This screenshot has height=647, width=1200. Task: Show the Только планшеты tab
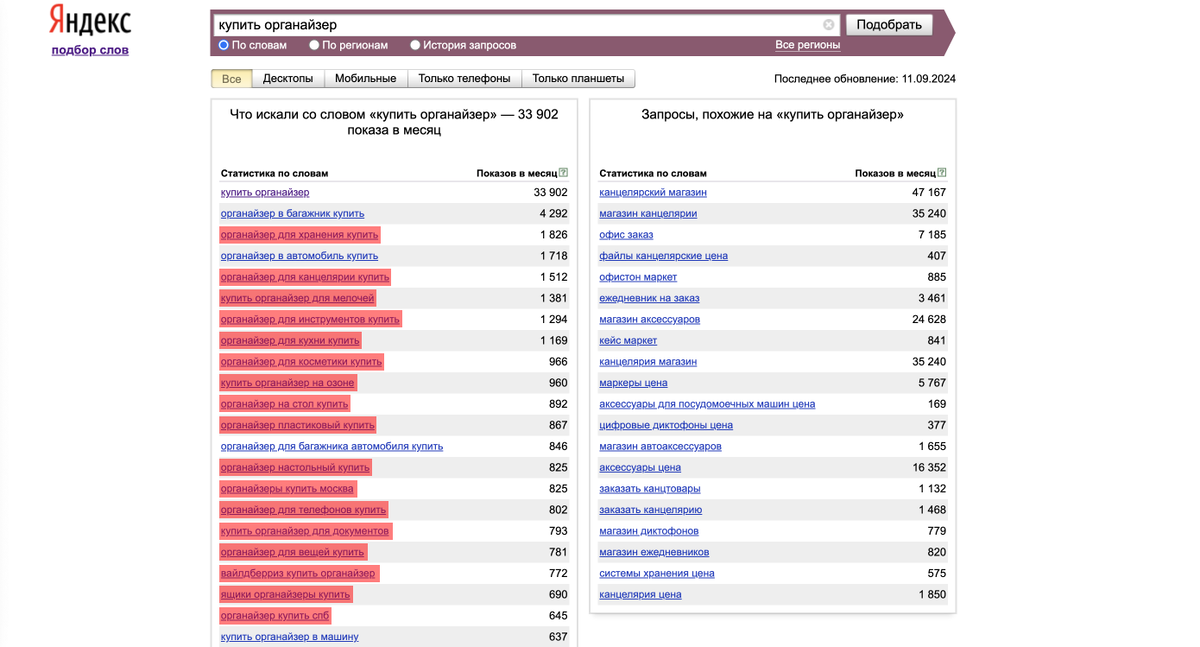click(x=578, y=79)
